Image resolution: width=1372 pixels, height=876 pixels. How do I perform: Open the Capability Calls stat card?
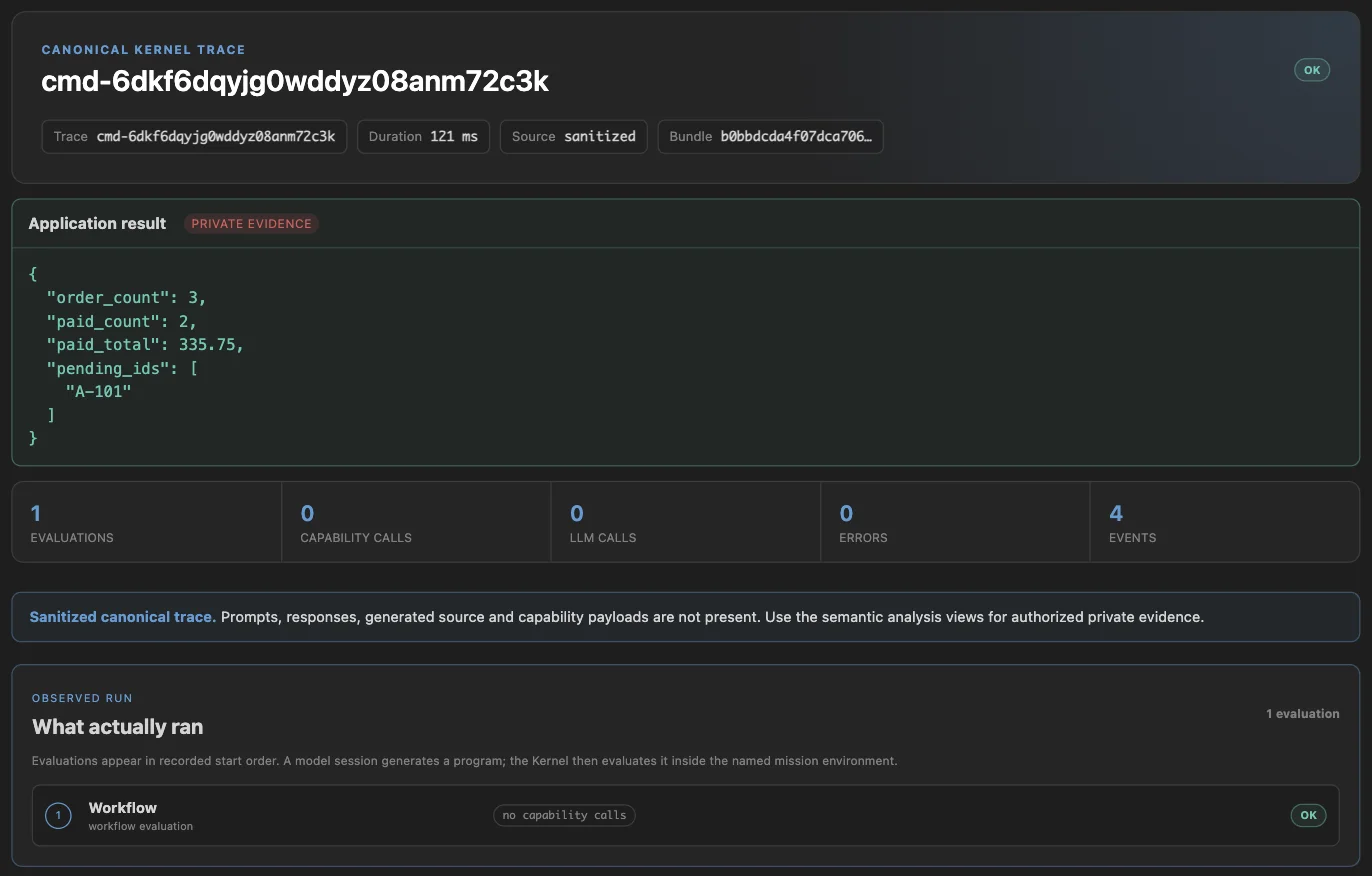coord(416,522)
